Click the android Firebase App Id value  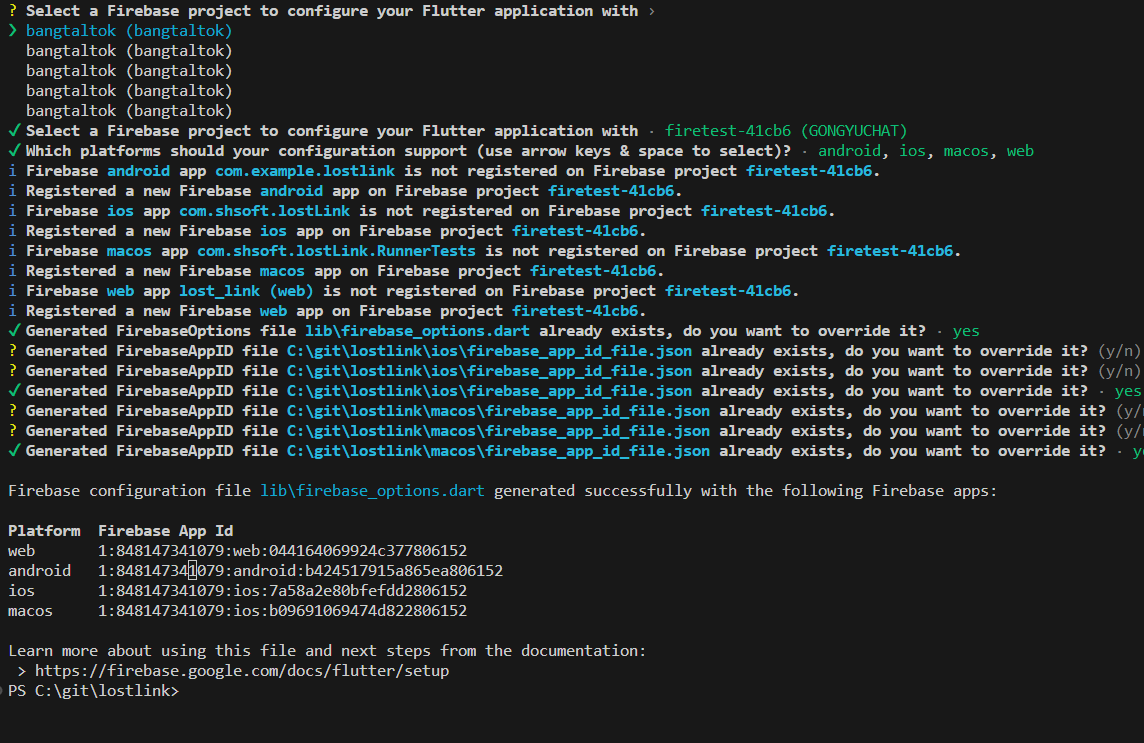(x=301, y=571)
